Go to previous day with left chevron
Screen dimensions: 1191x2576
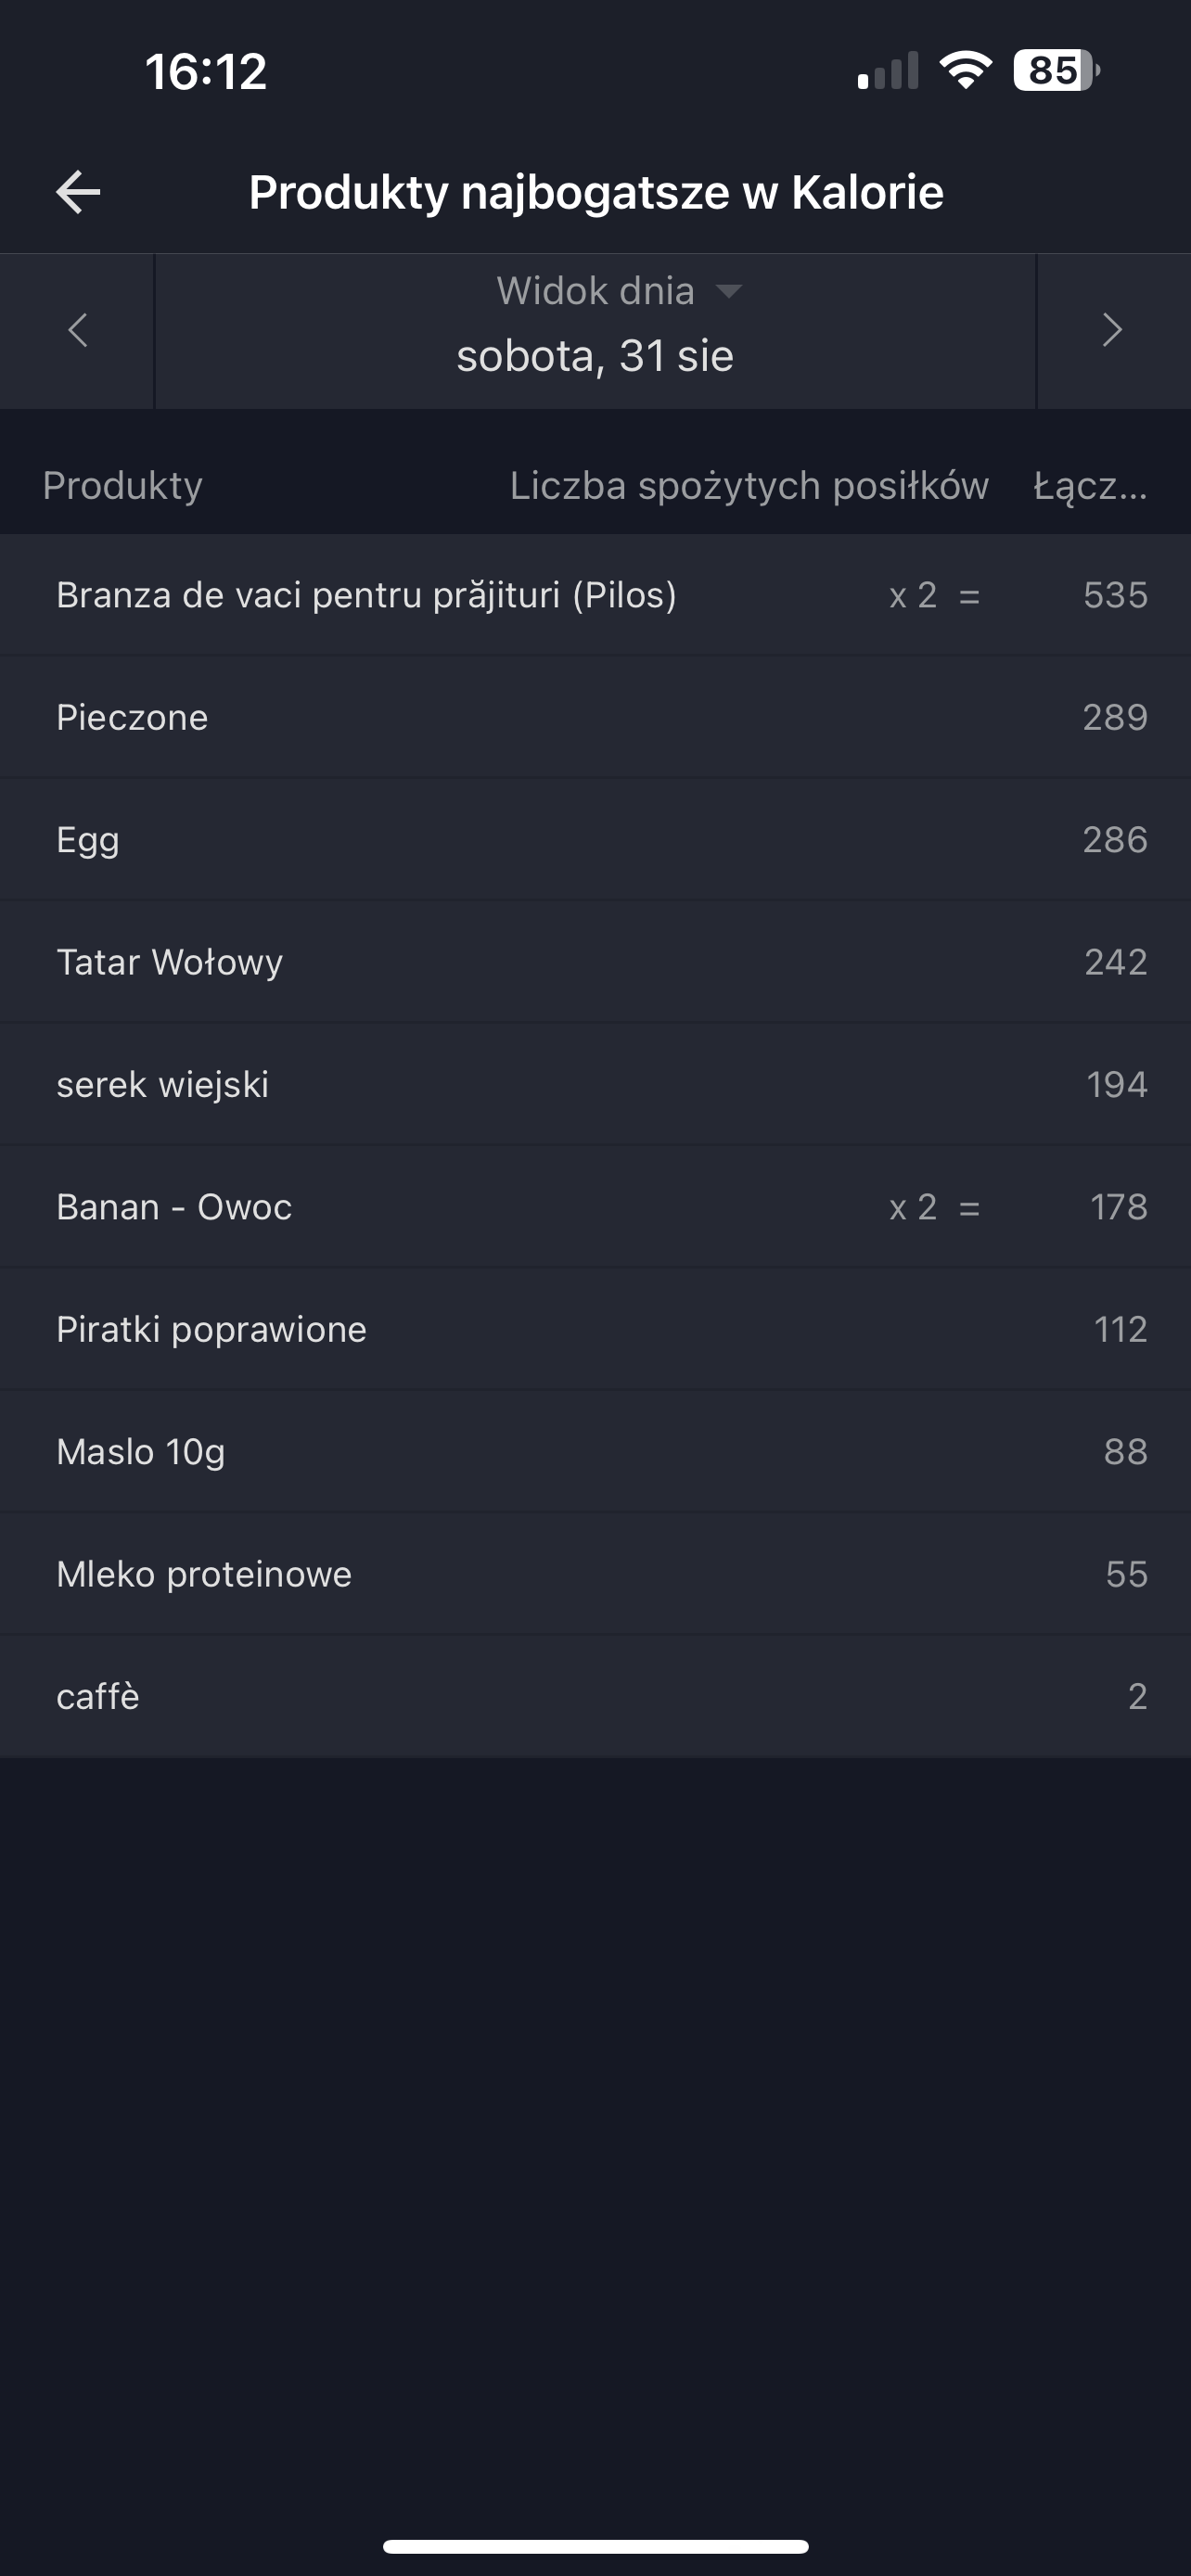77,330
